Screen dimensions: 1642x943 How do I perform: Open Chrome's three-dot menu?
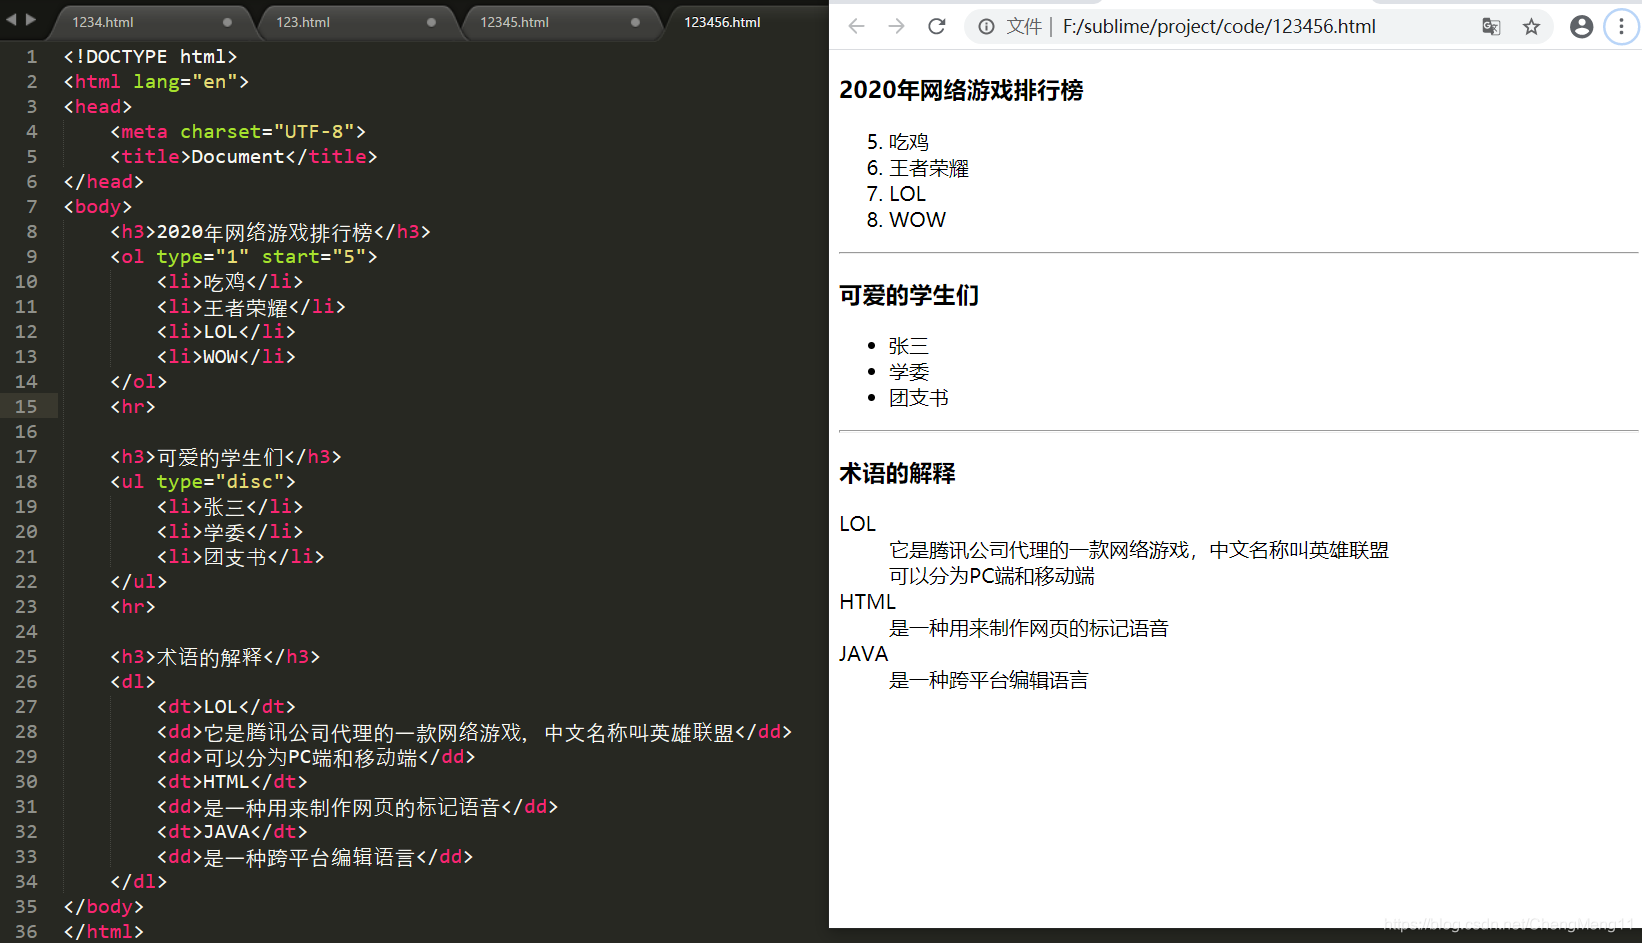point(1621,26)
